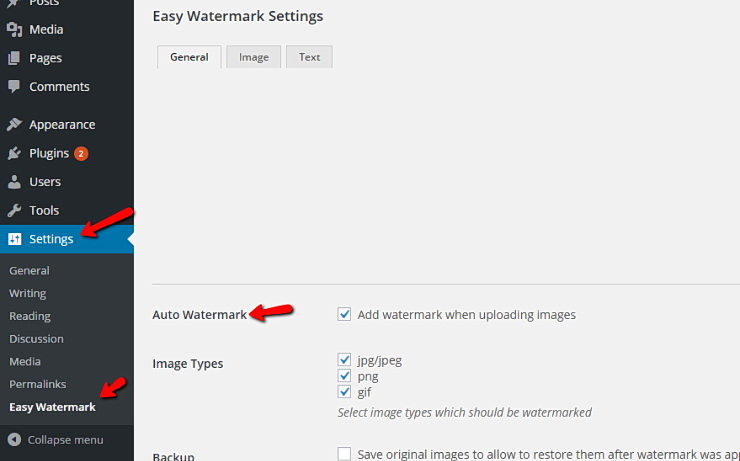Click the Users person icon
This screenshot has width=740, height=461.
tap(14, 182)
